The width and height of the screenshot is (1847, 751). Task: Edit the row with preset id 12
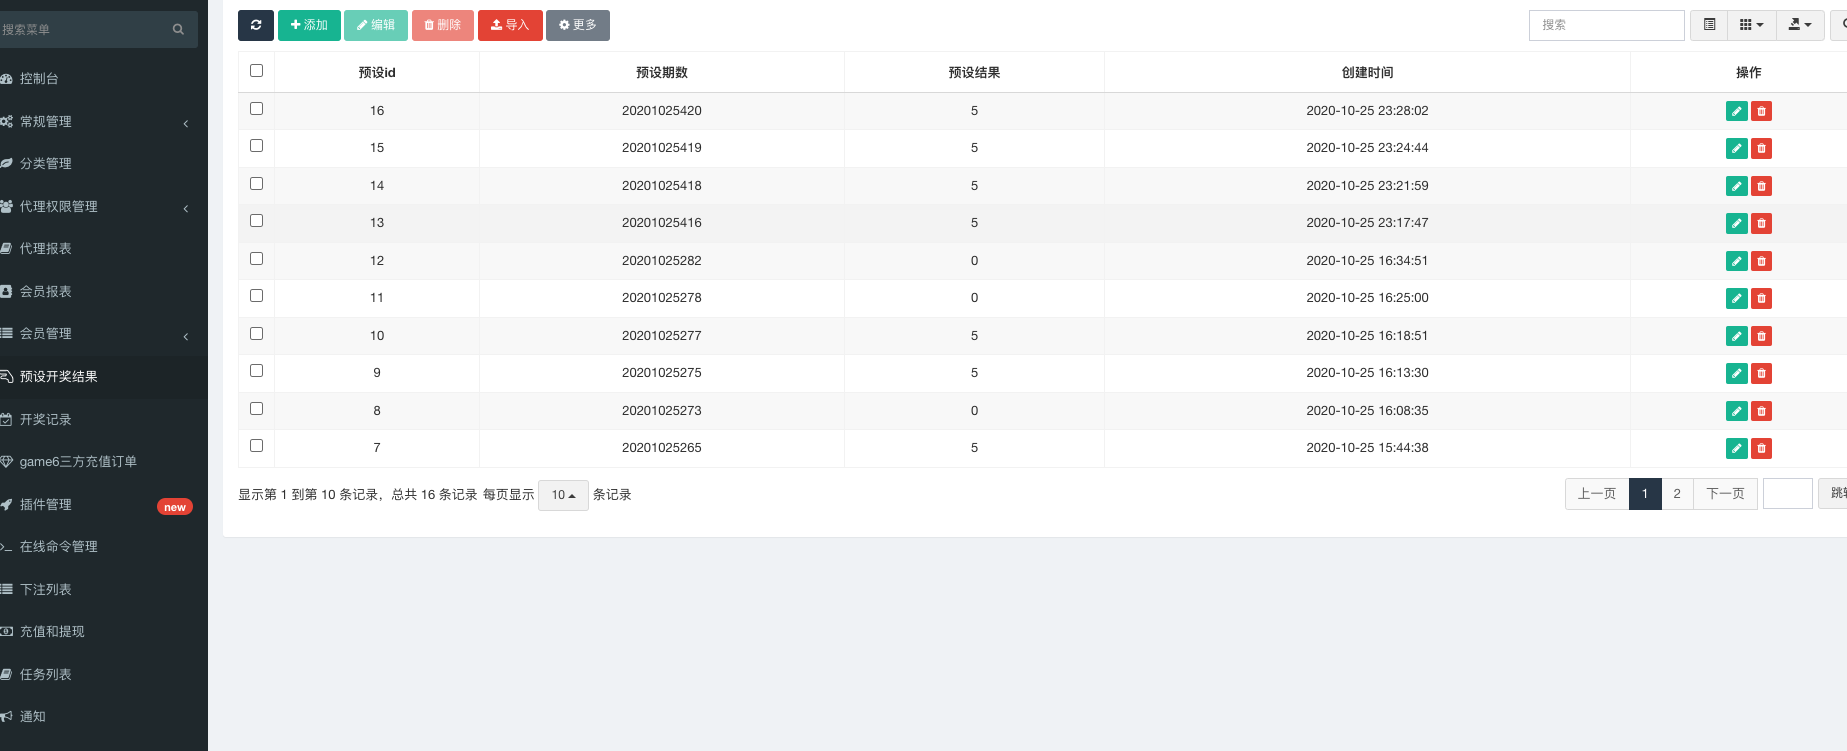coord(1737,261)
